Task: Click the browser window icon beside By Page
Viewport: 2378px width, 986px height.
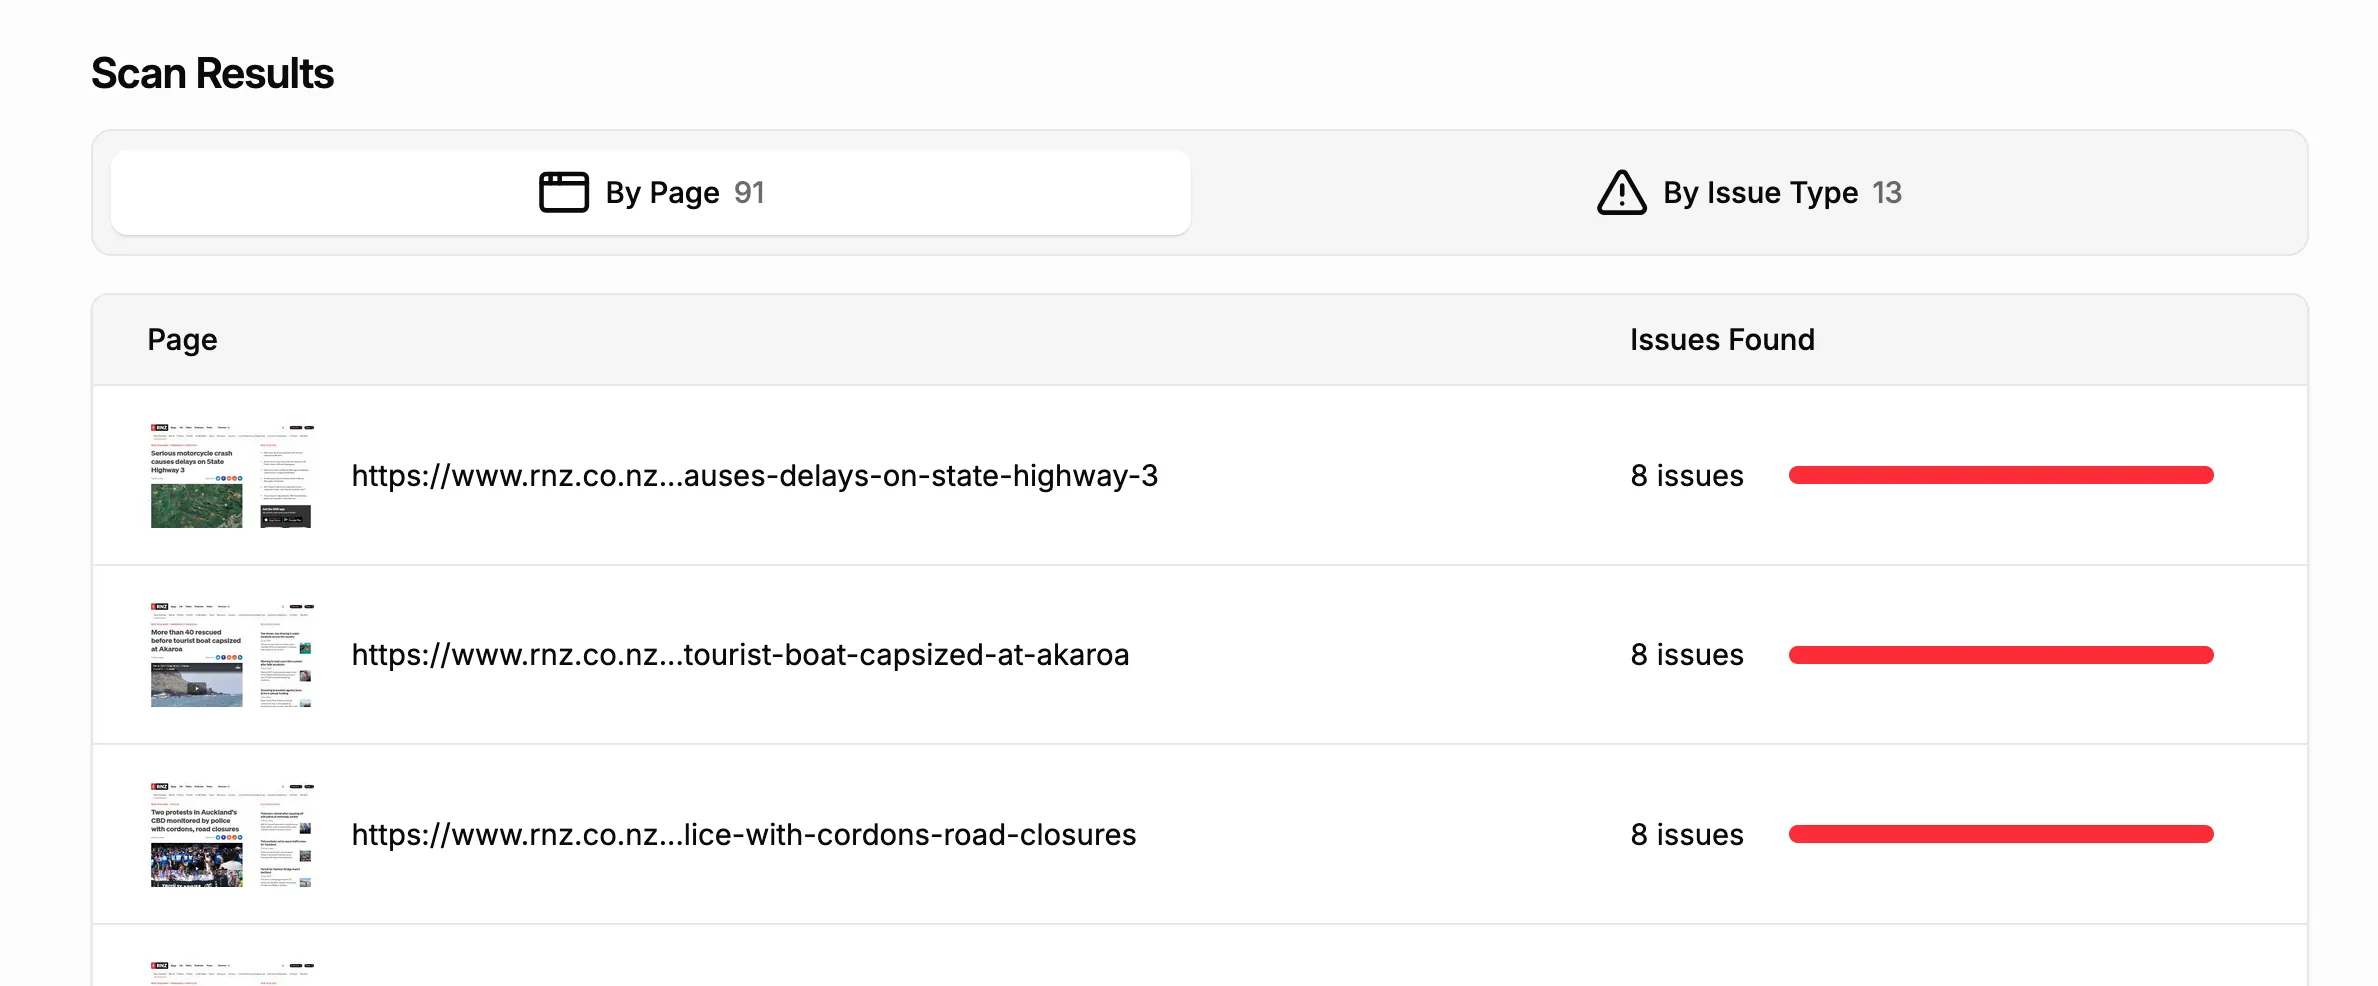Action: tap(564, 192)
